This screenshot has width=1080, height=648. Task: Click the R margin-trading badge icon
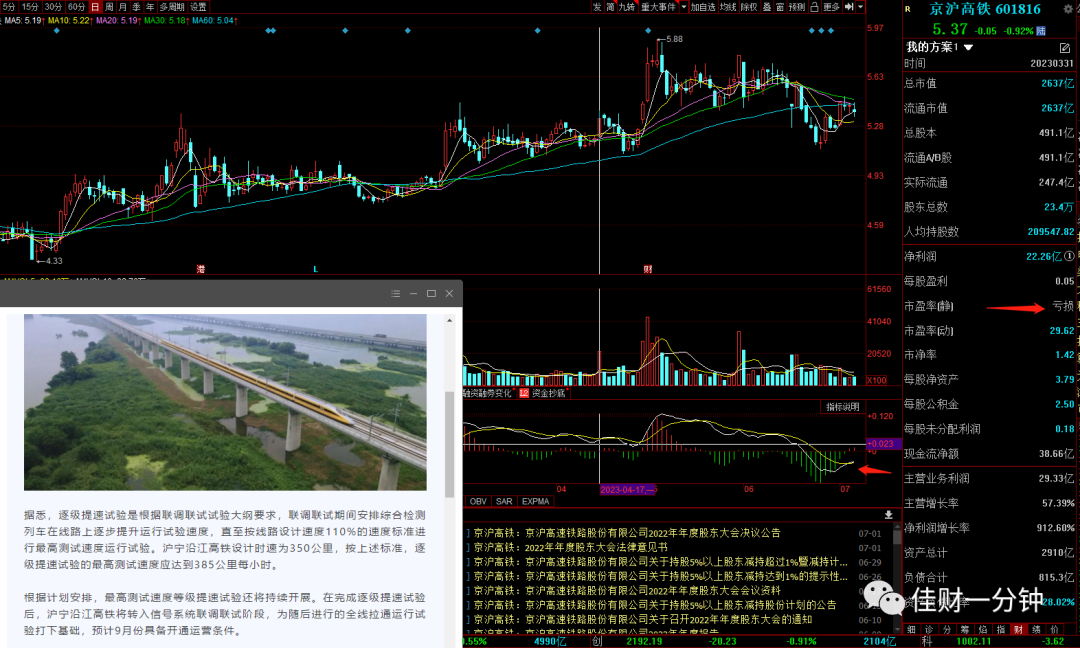pyautogui.click(x=908, y=9)
